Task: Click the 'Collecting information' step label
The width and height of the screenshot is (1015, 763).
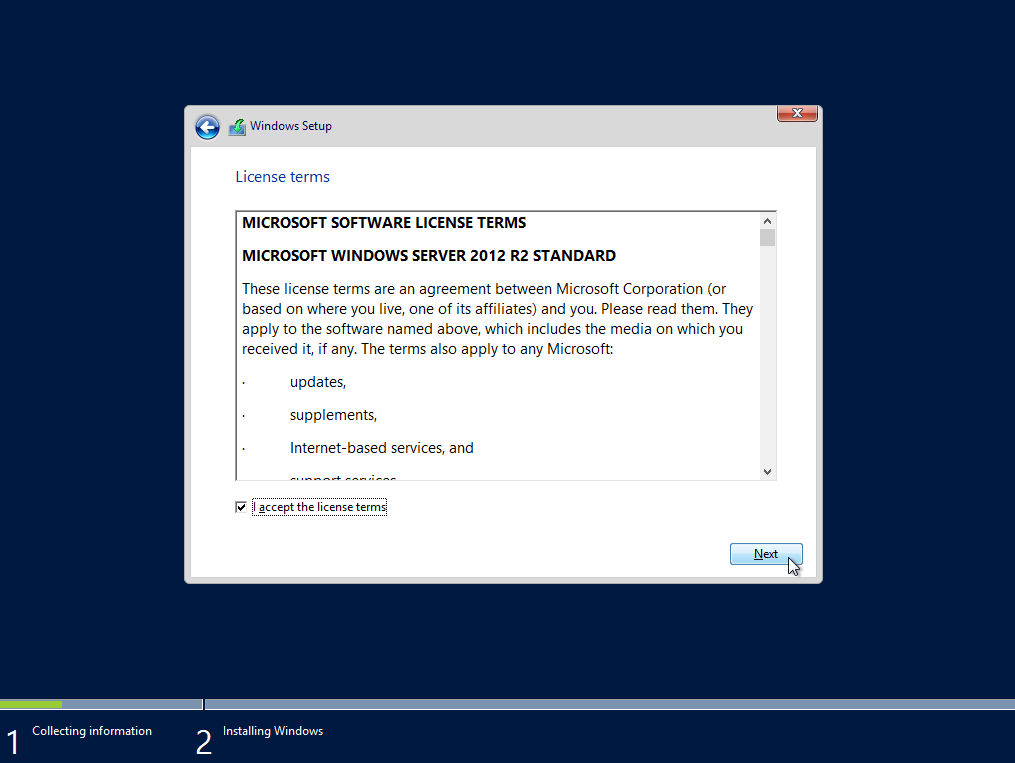Action: pos(92,731)
